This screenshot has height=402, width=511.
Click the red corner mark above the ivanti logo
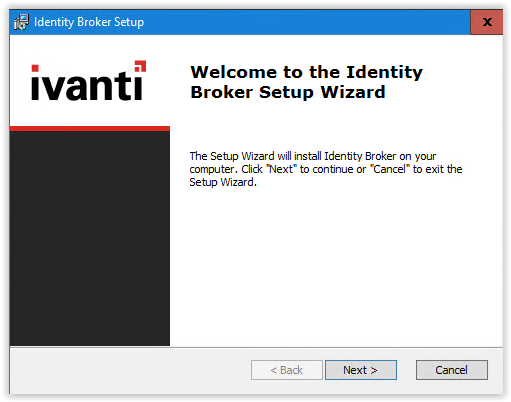tap(140, 66)
